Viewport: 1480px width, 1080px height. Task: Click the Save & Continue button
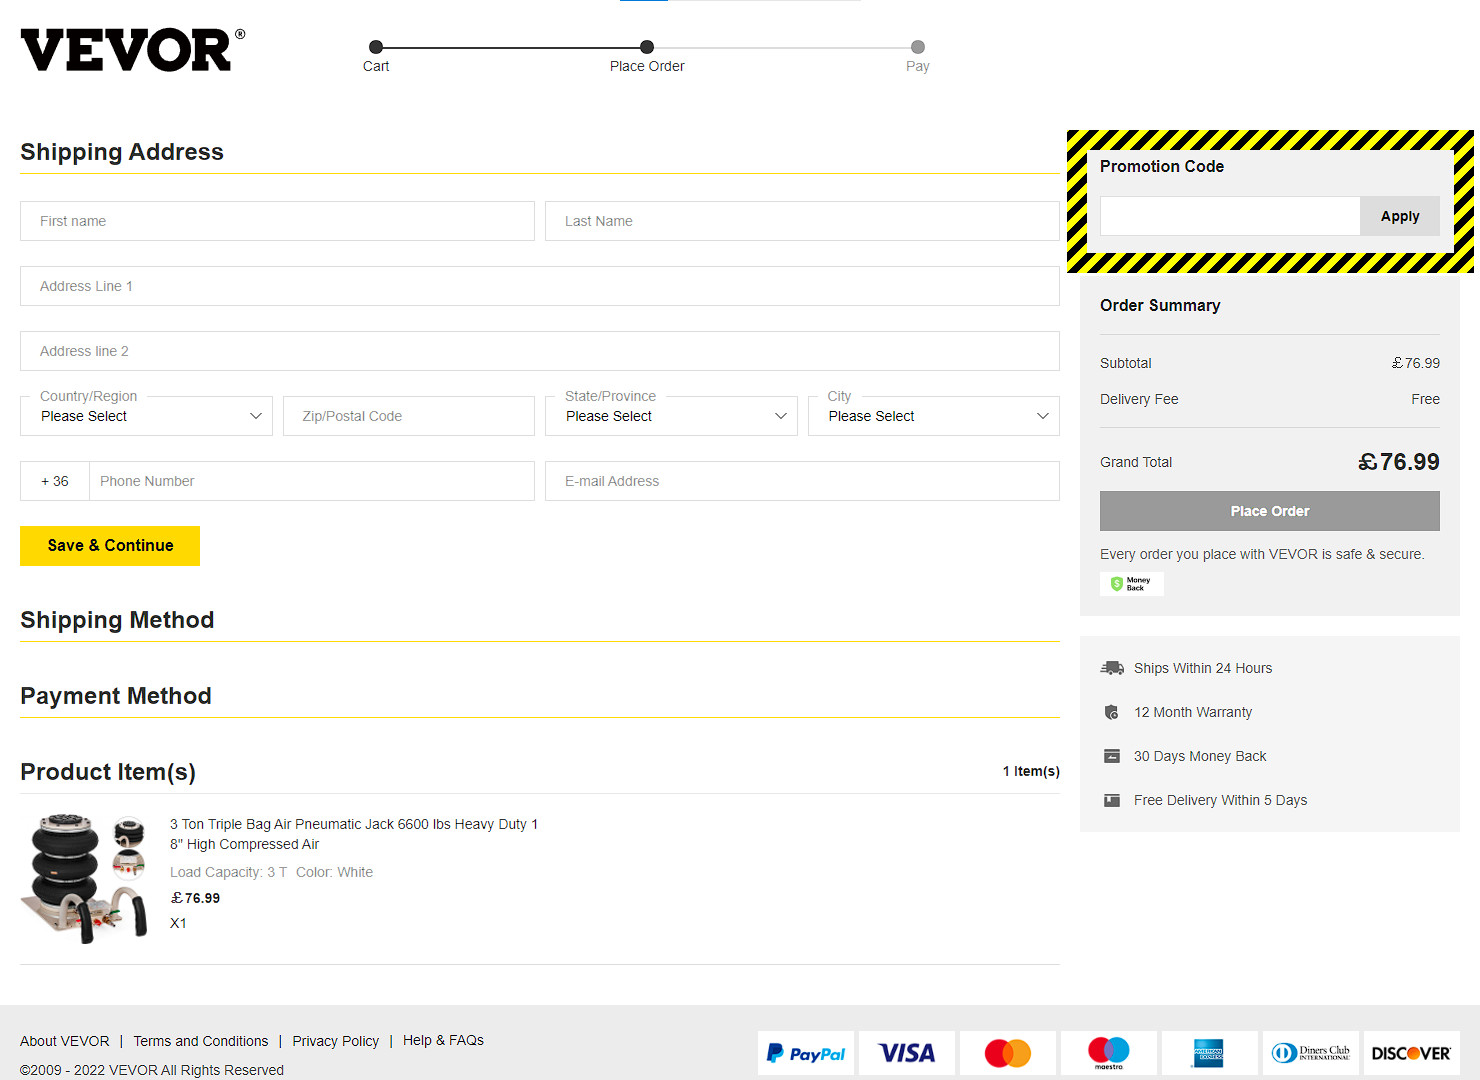110,546
